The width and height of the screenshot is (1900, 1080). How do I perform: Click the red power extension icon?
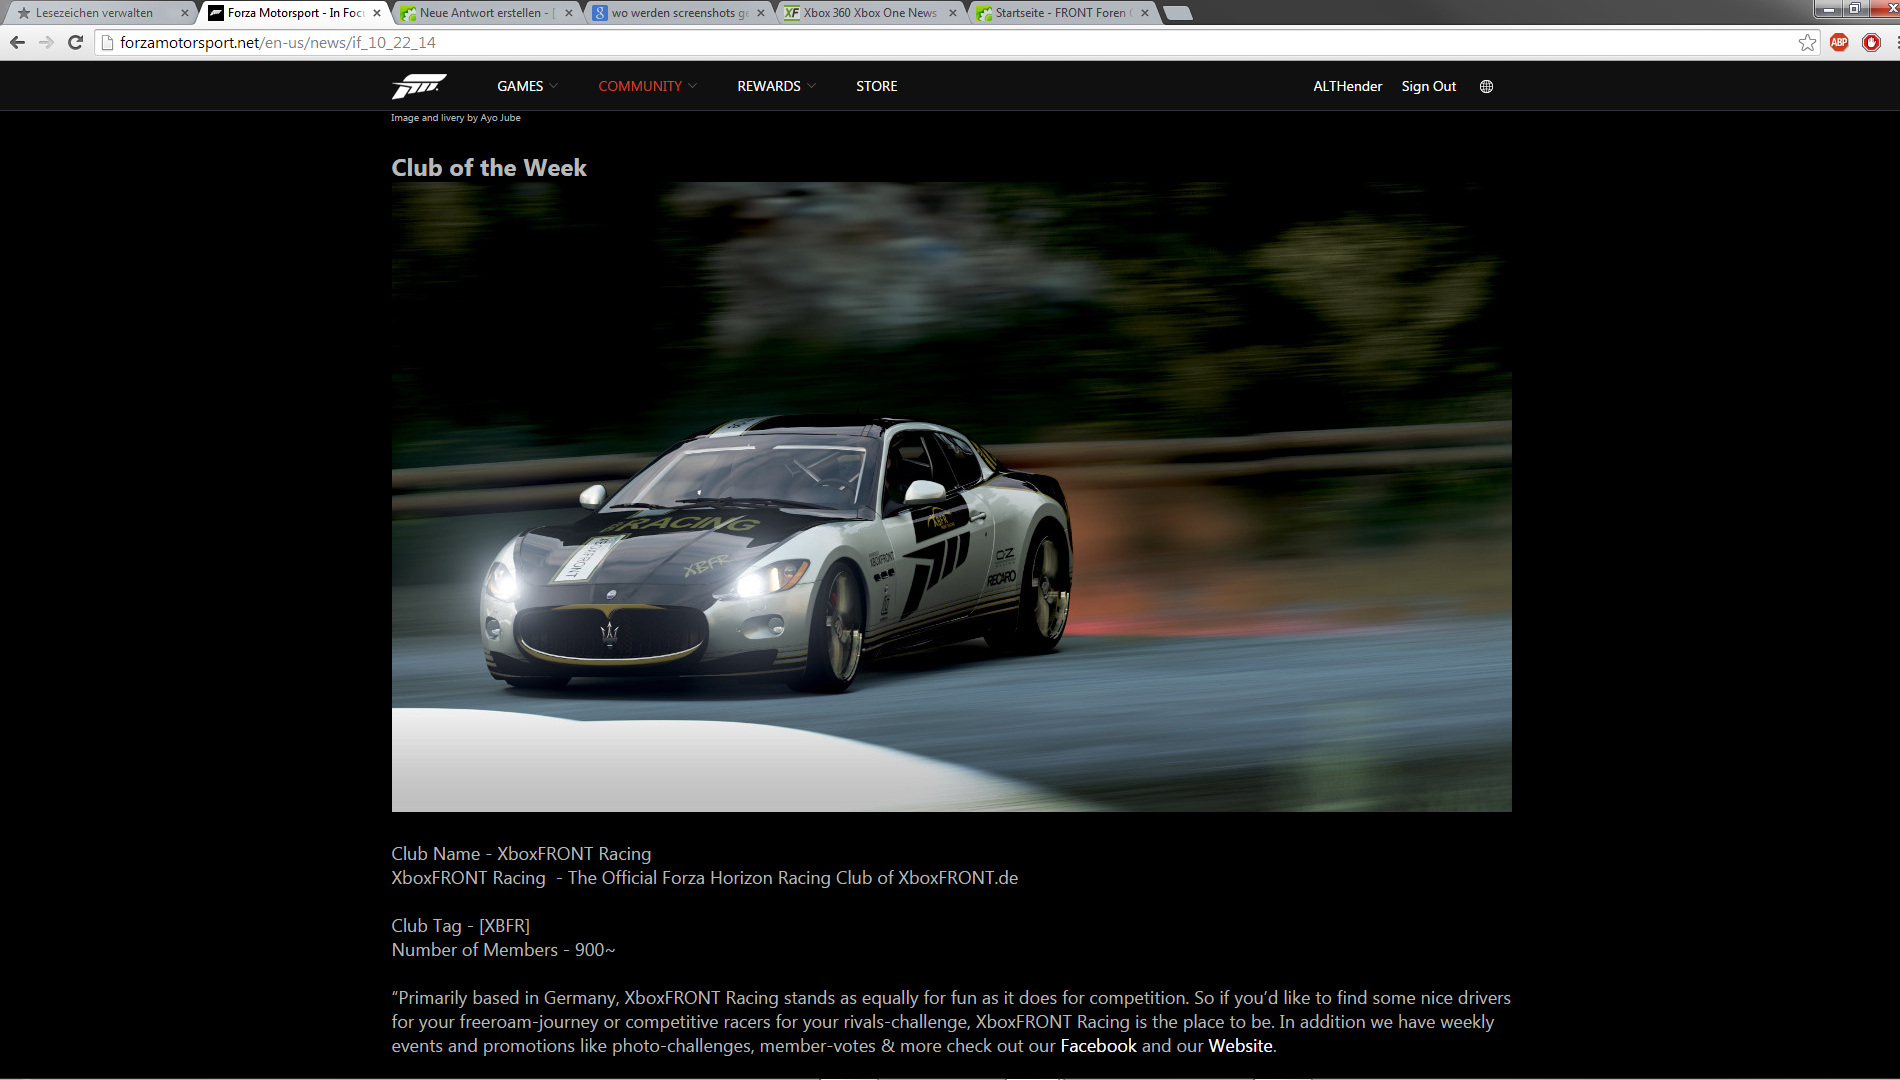1871,42
